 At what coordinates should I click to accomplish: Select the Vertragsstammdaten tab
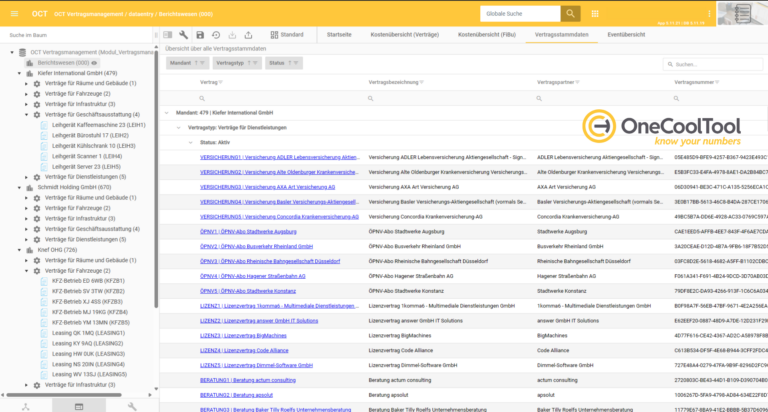click(561, 35)
